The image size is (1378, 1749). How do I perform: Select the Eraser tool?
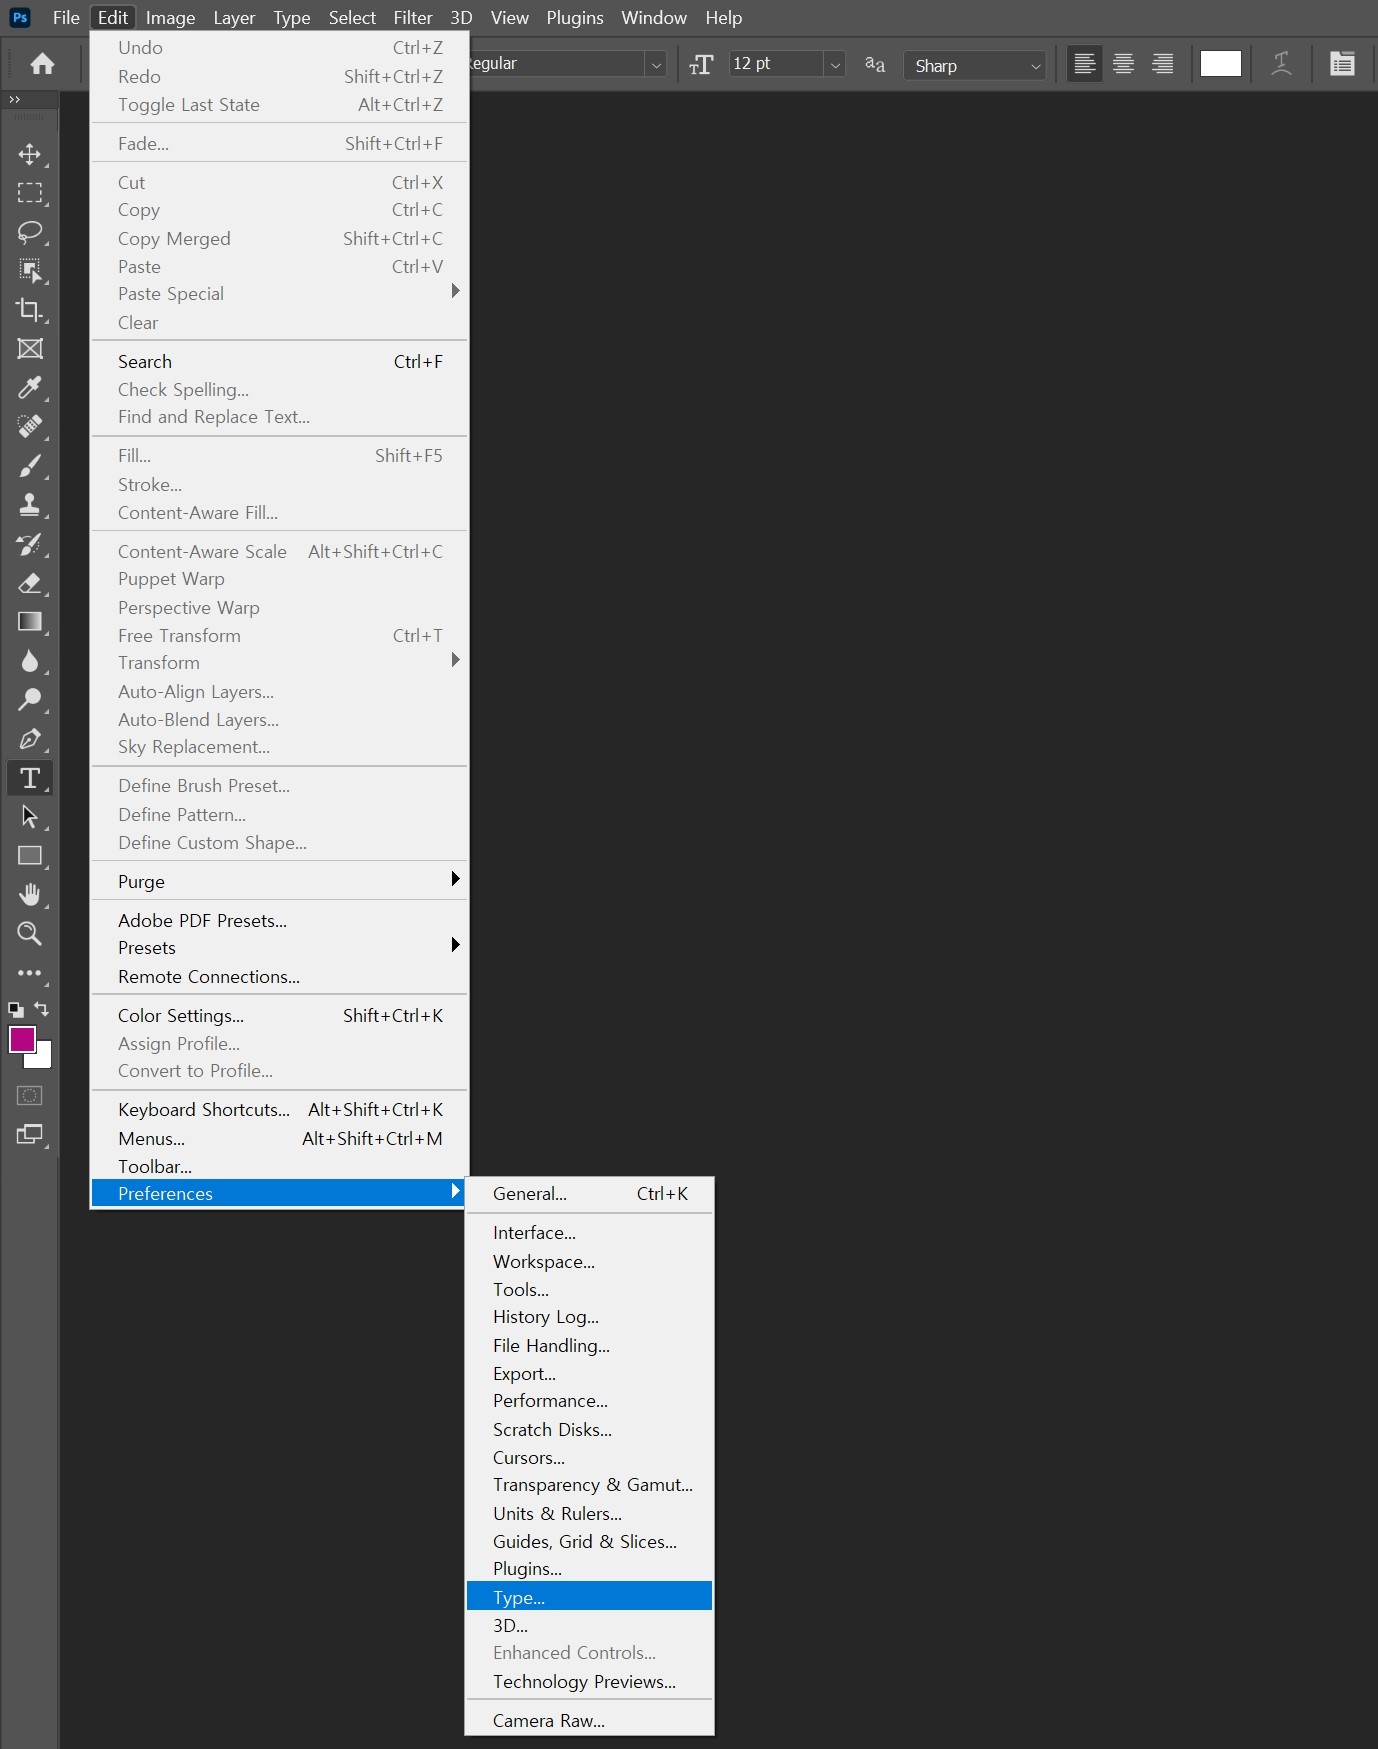pyautogui.click(x=30, y=583)
